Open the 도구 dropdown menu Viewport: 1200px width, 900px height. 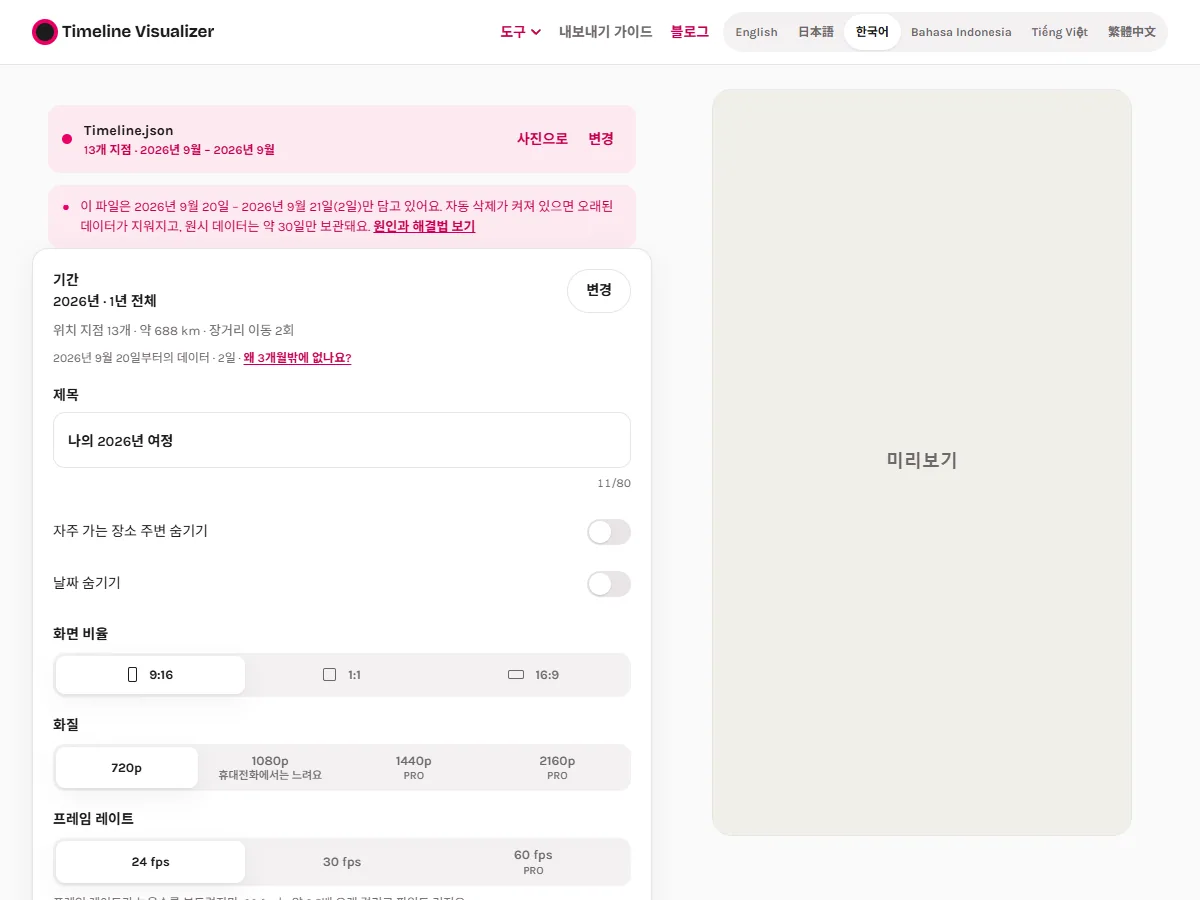521,32
